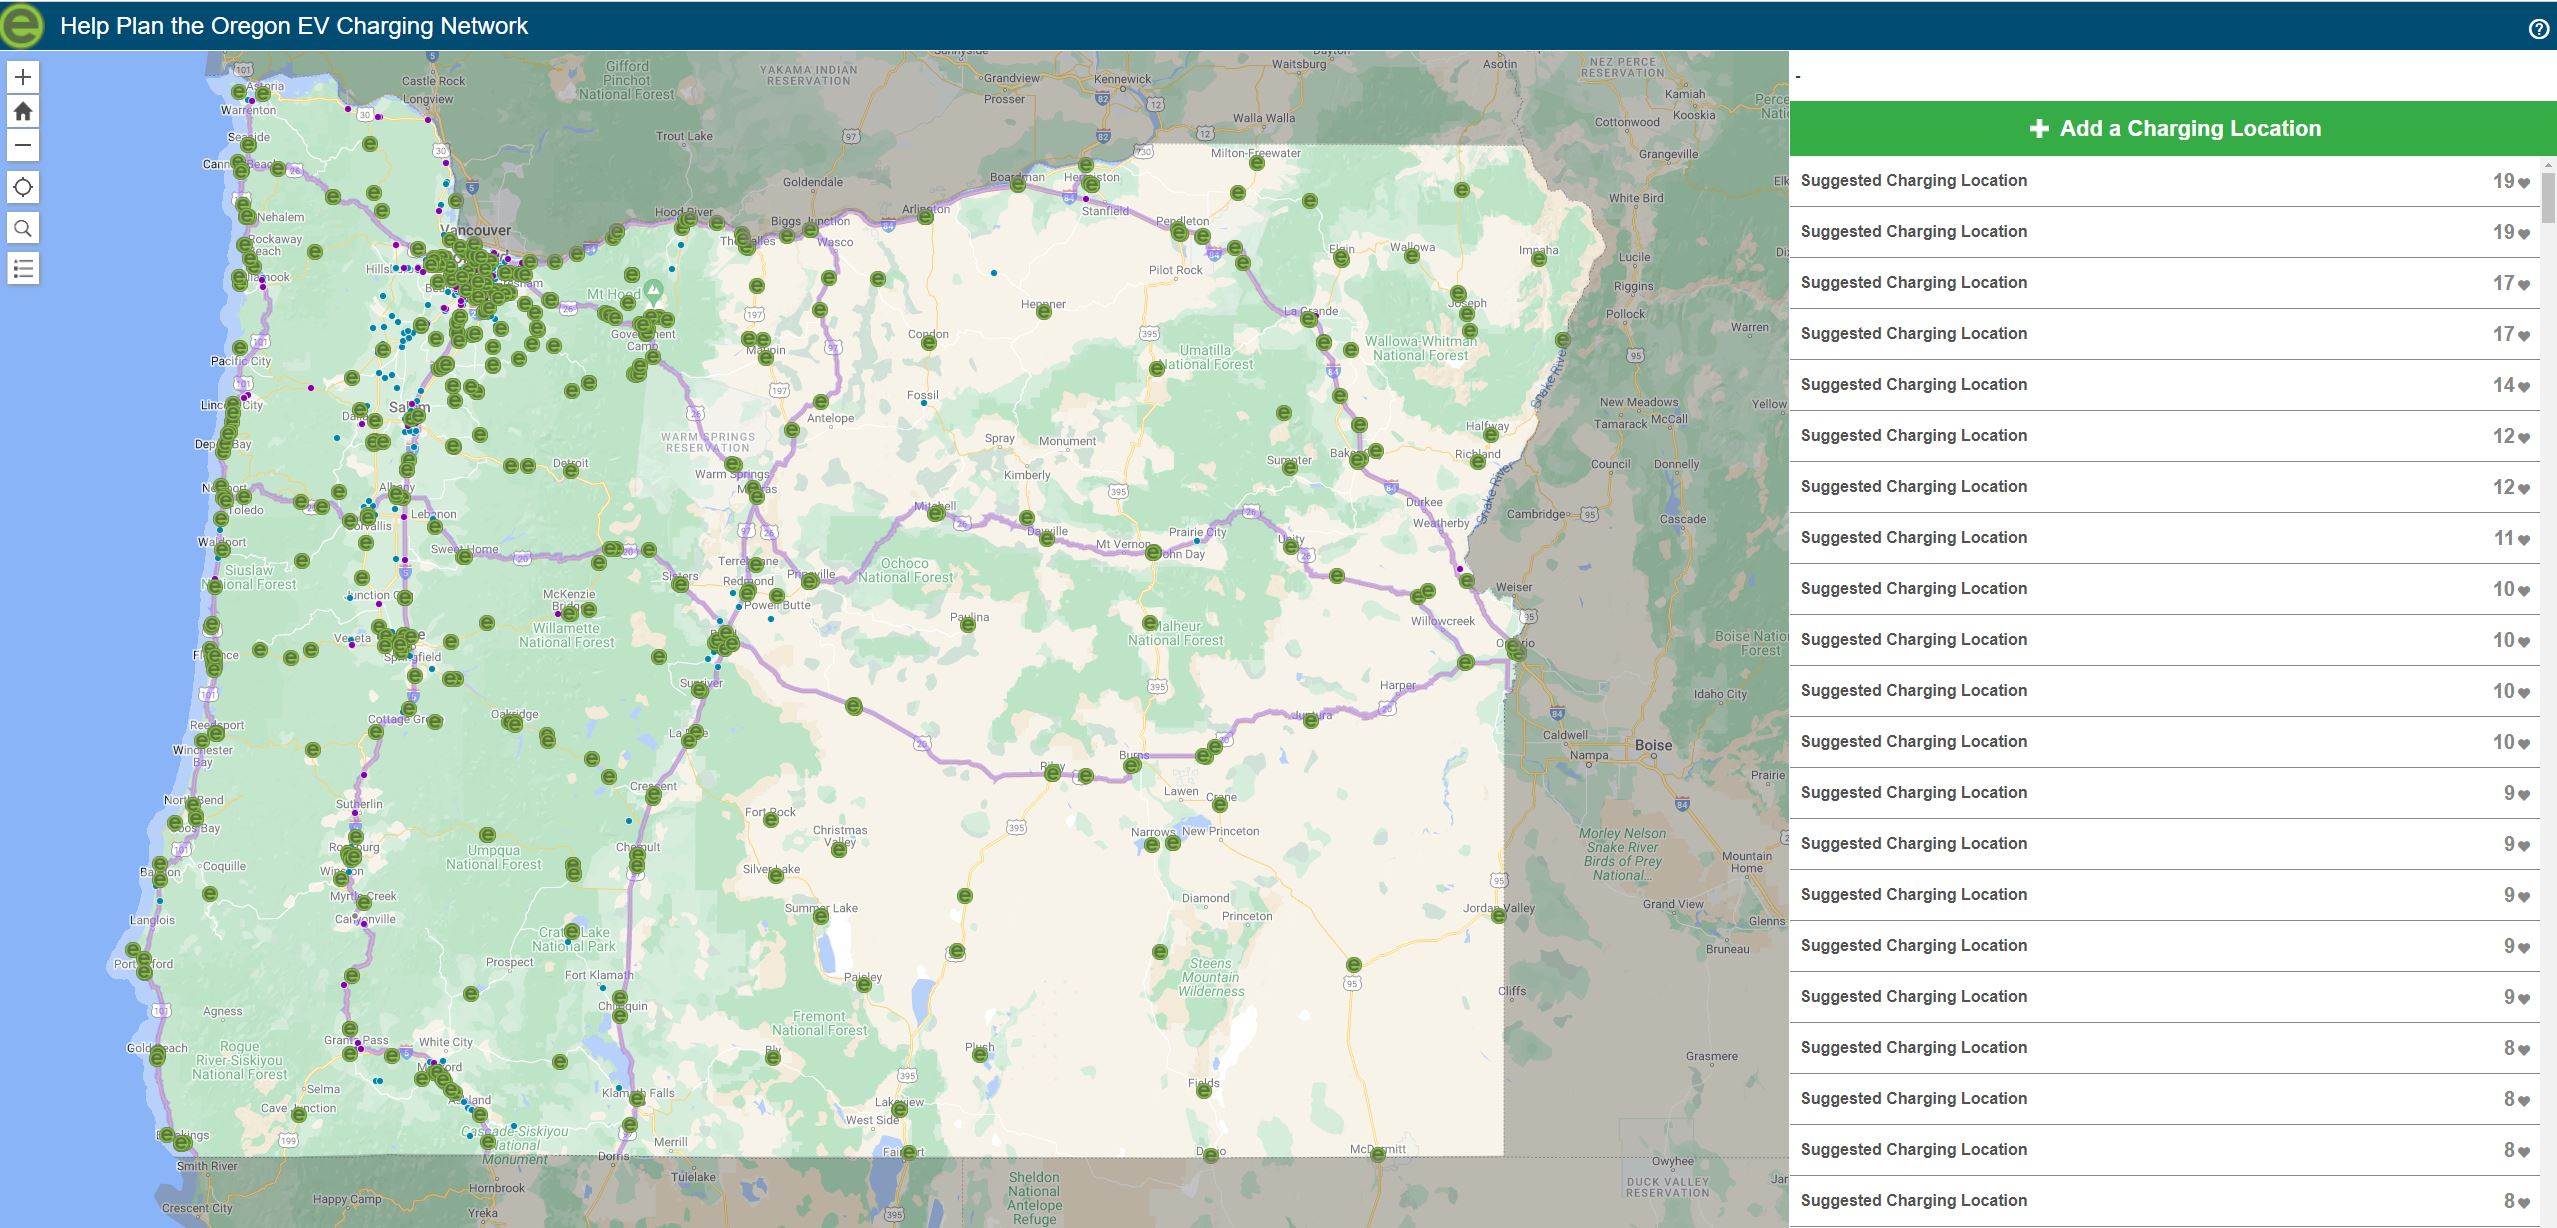Click Add a Charging Location button
Screen dimensions: 2557x1228
(2174, 128)
